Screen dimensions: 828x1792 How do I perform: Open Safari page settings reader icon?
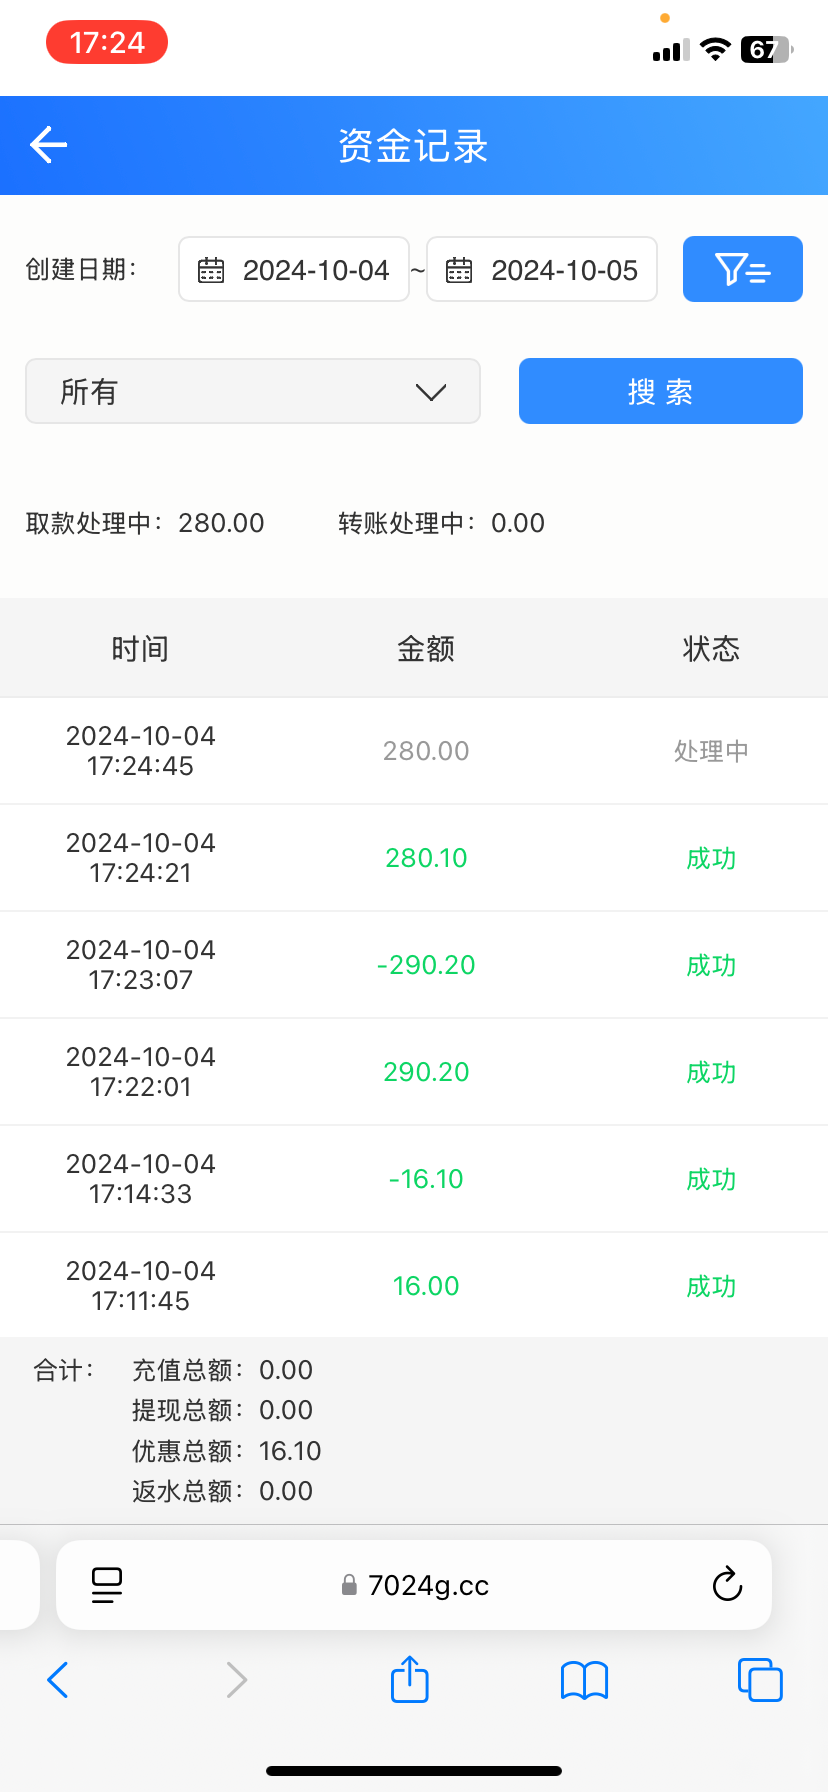coord(106,1585)
